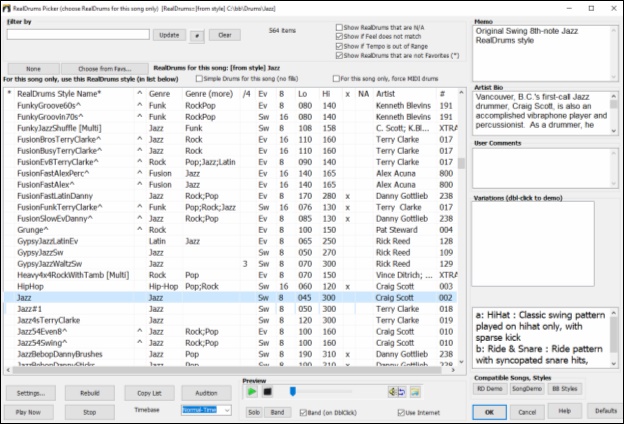Click the right arrow on the horizontal scrollbar

(453, 370)
